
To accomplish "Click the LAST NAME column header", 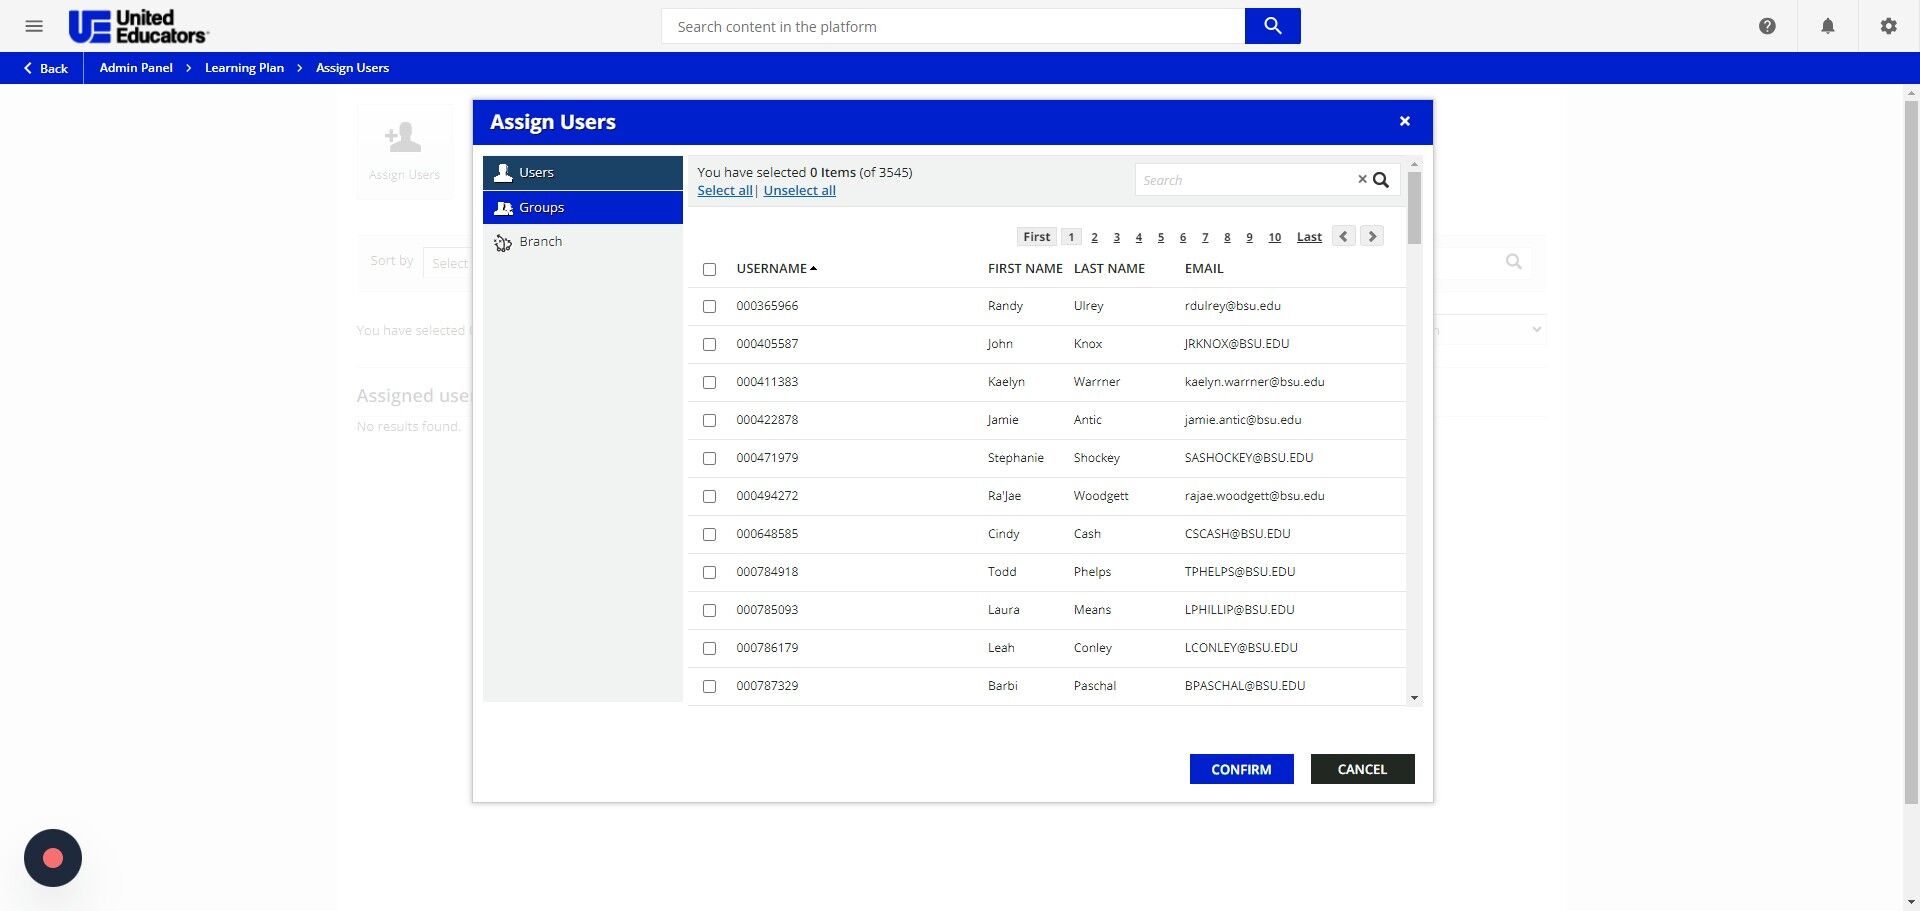I will pos(1109,268).
